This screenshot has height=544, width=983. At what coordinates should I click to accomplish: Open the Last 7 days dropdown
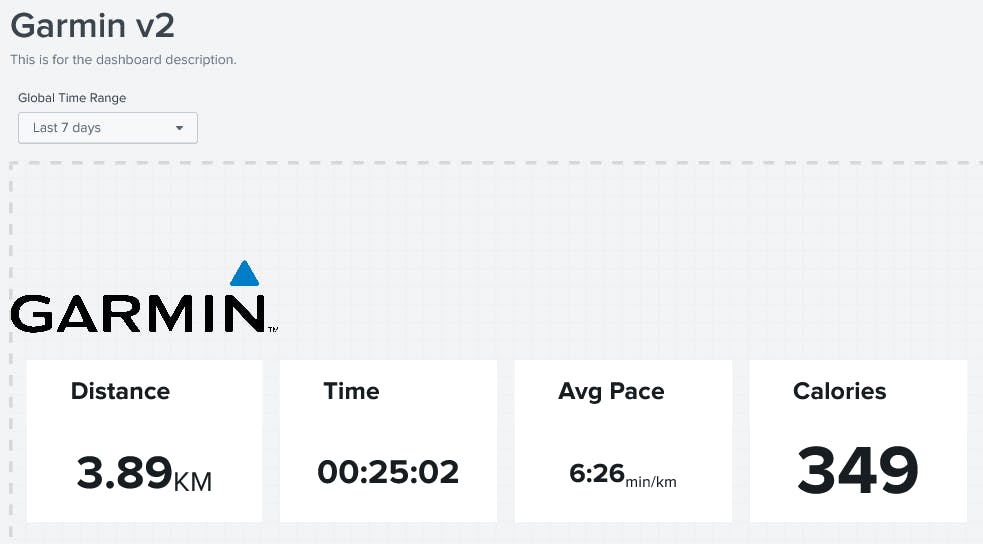pyautogui.click(x=107, y=128)
